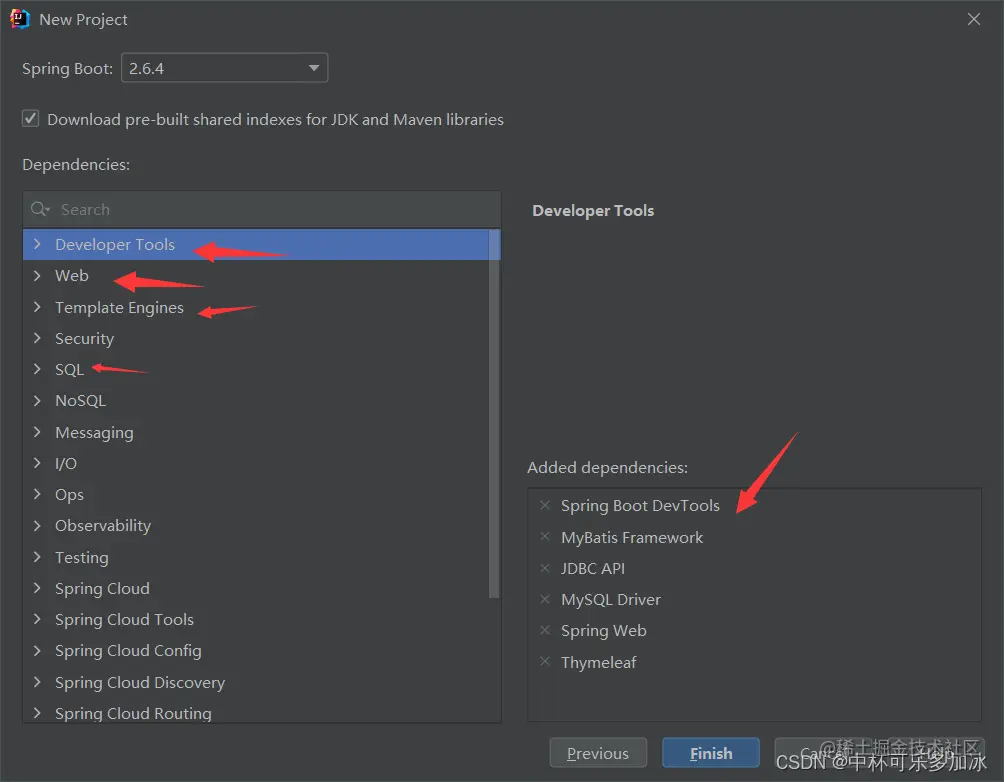
Task: Expand the I/O category chevron
Action: point(37,463)
